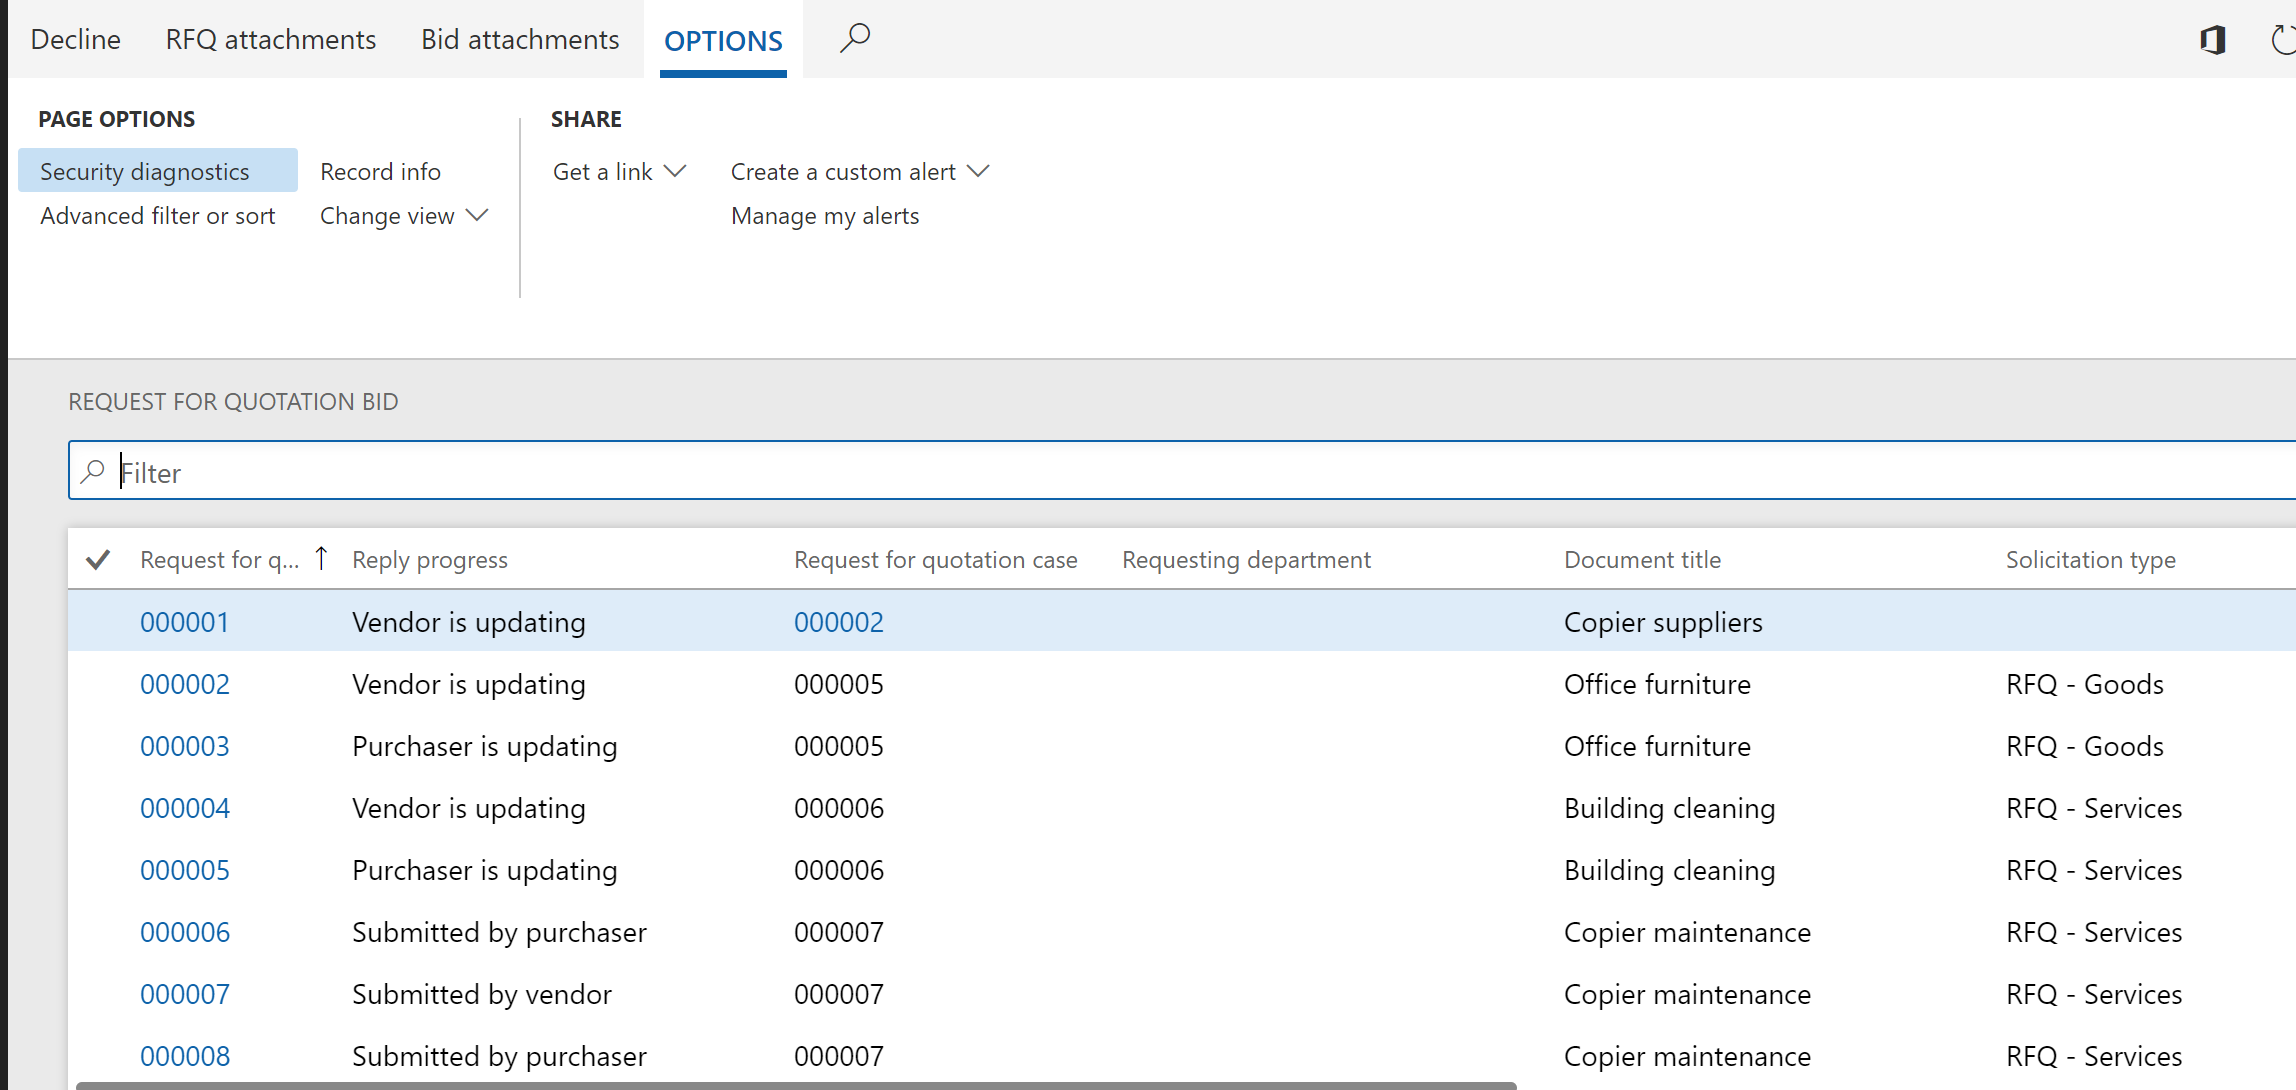Click the Decline menu item

76,39
